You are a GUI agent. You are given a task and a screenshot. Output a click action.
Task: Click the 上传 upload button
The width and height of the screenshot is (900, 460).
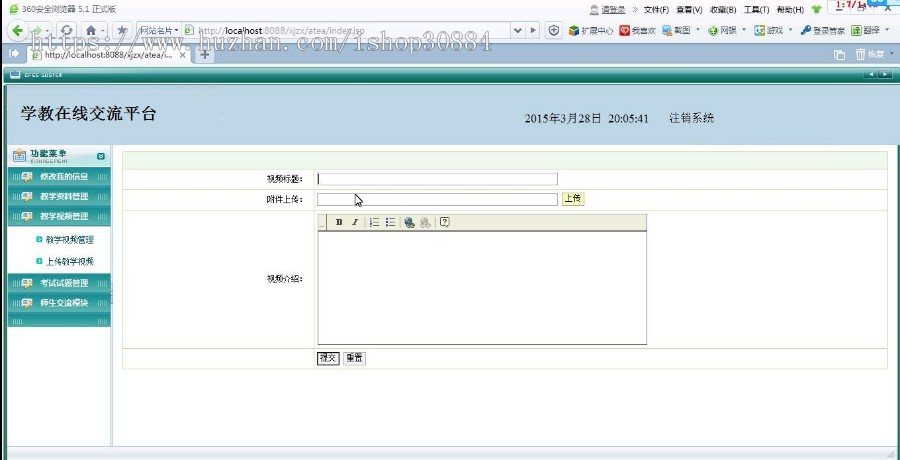[573, 199]
